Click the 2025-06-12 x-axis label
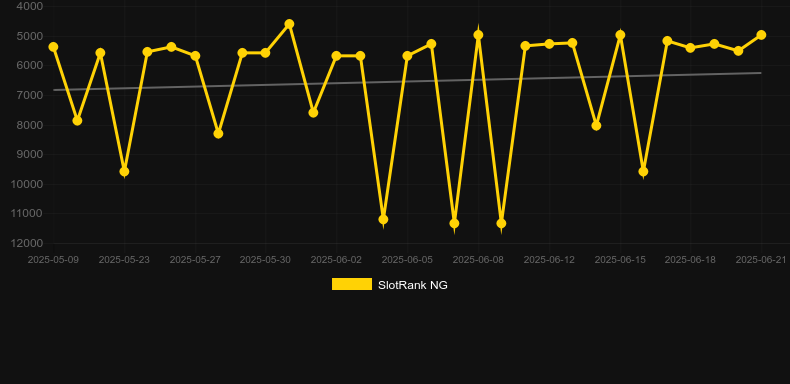Viewport: 790px width, 384px height. pos(549,260)
